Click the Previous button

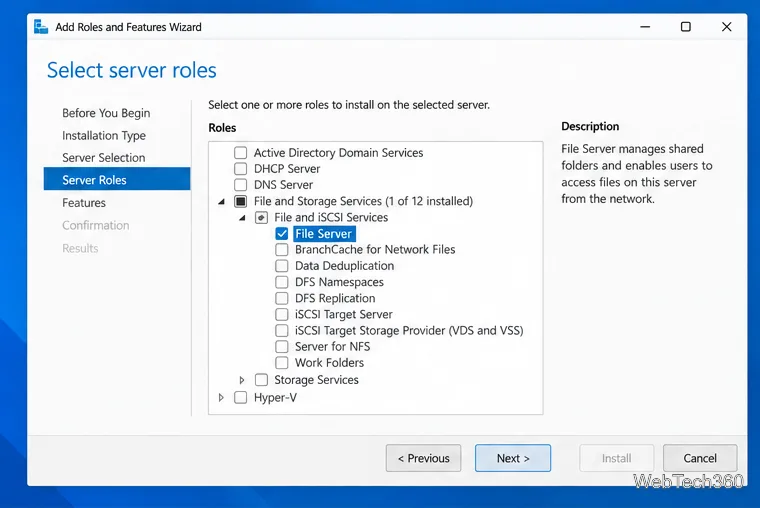pos(423,458)
